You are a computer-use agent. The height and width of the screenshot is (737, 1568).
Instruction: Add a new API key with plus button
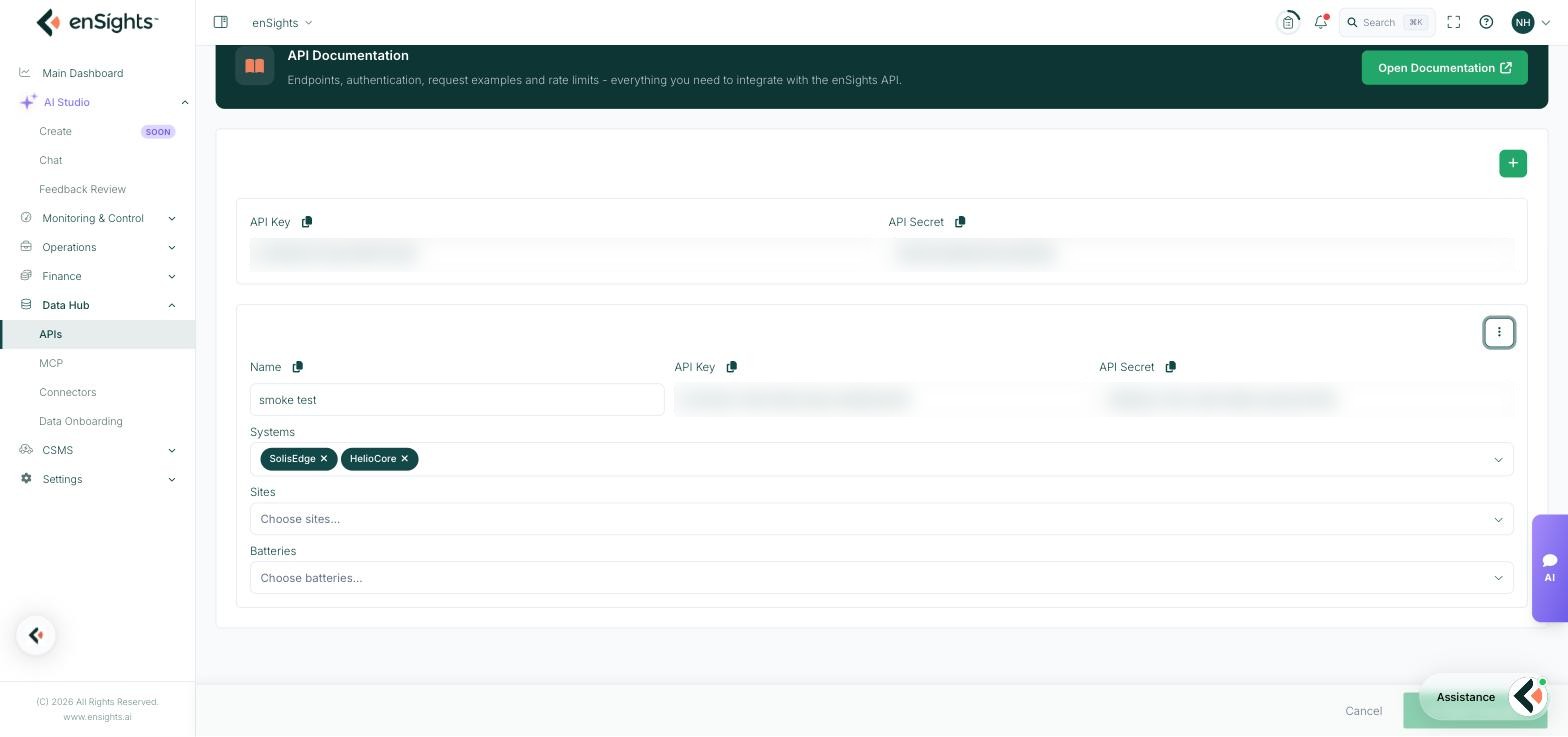click(x=1513, y=163)
